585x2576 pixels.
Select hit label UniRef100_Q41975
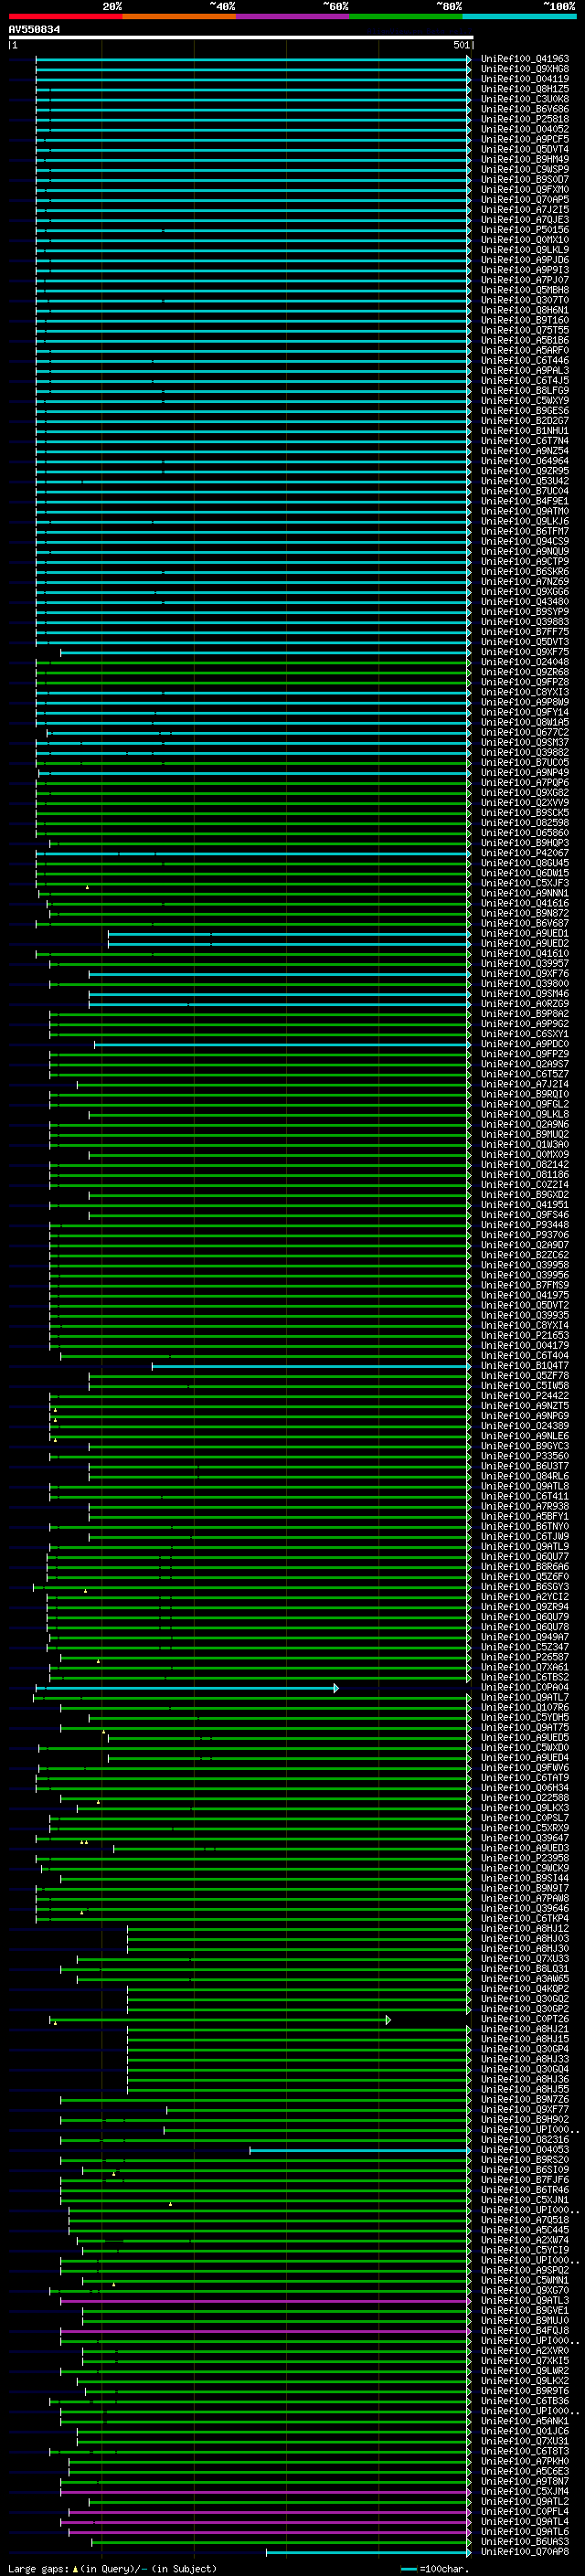pyautogui.click(x=525, y=1295)
